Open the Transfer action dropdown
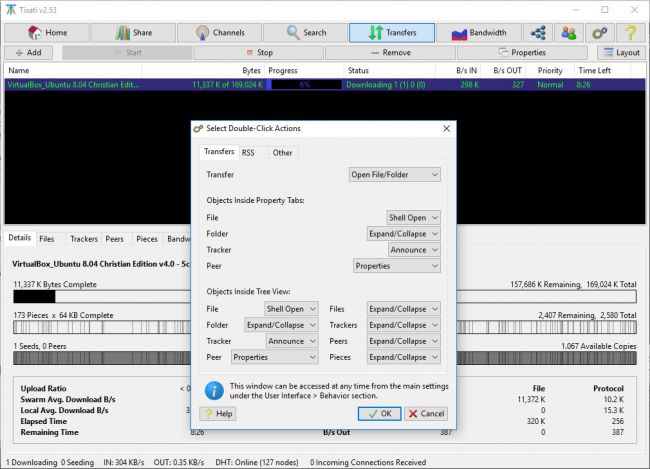Image resolution: width=650 pixels, height=469 pixels. click(394, 175)
